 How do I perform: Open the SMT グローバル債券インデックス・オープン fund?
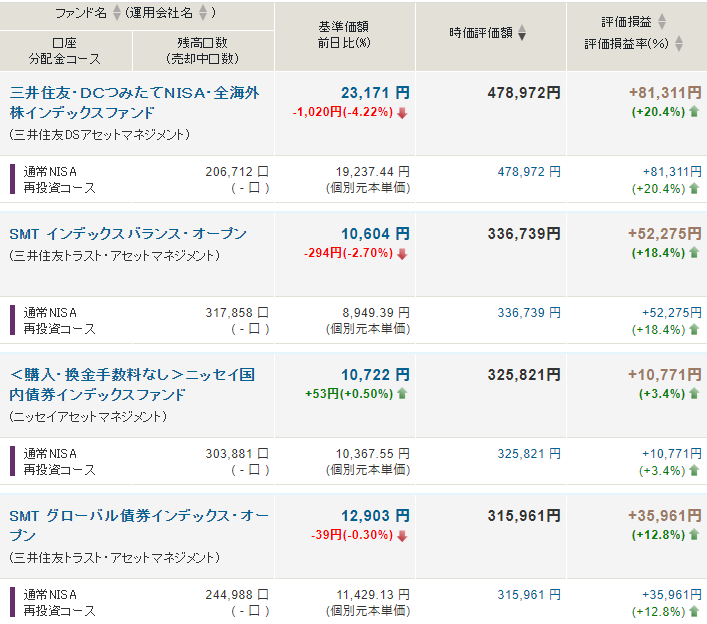point(139,526)
